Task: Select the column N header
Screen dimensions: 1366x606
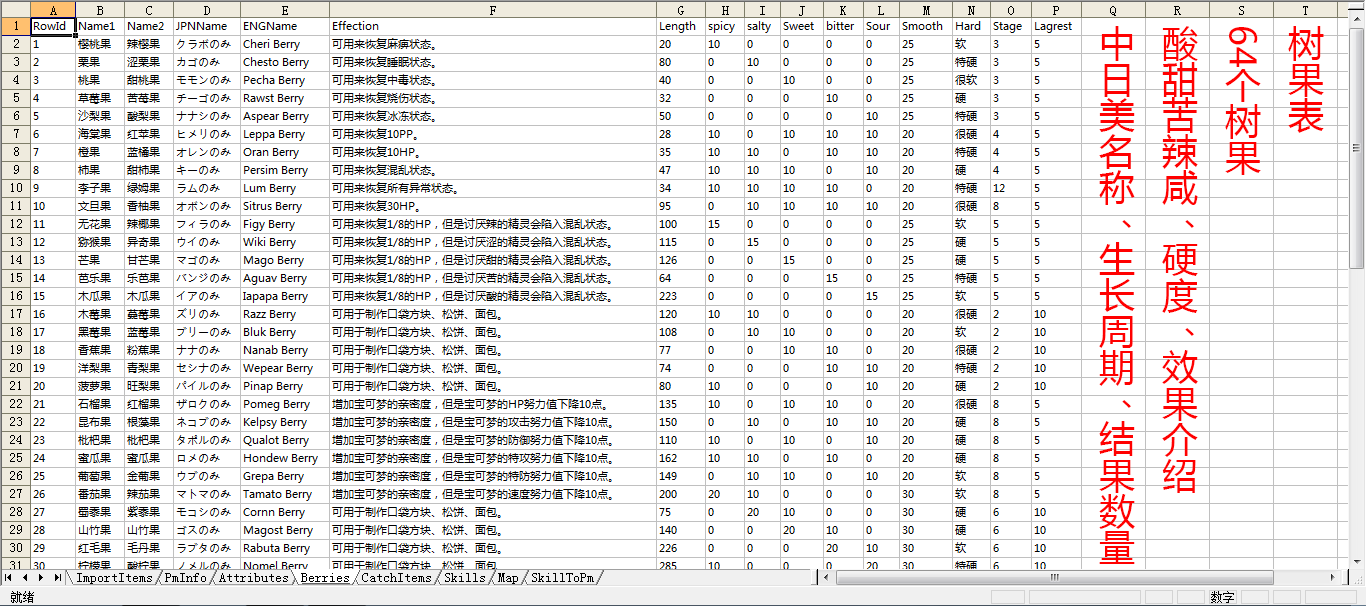Action: click(970, 9)
